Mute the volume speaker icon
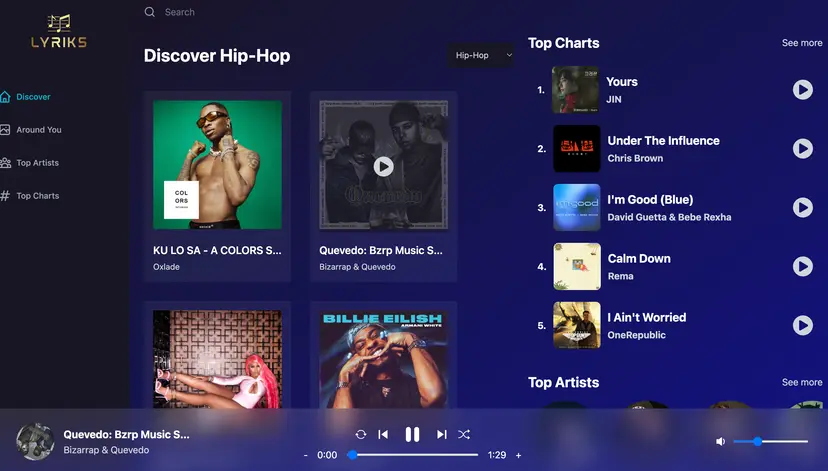Viewport: 828px width, 471px height. coord(720,441)
